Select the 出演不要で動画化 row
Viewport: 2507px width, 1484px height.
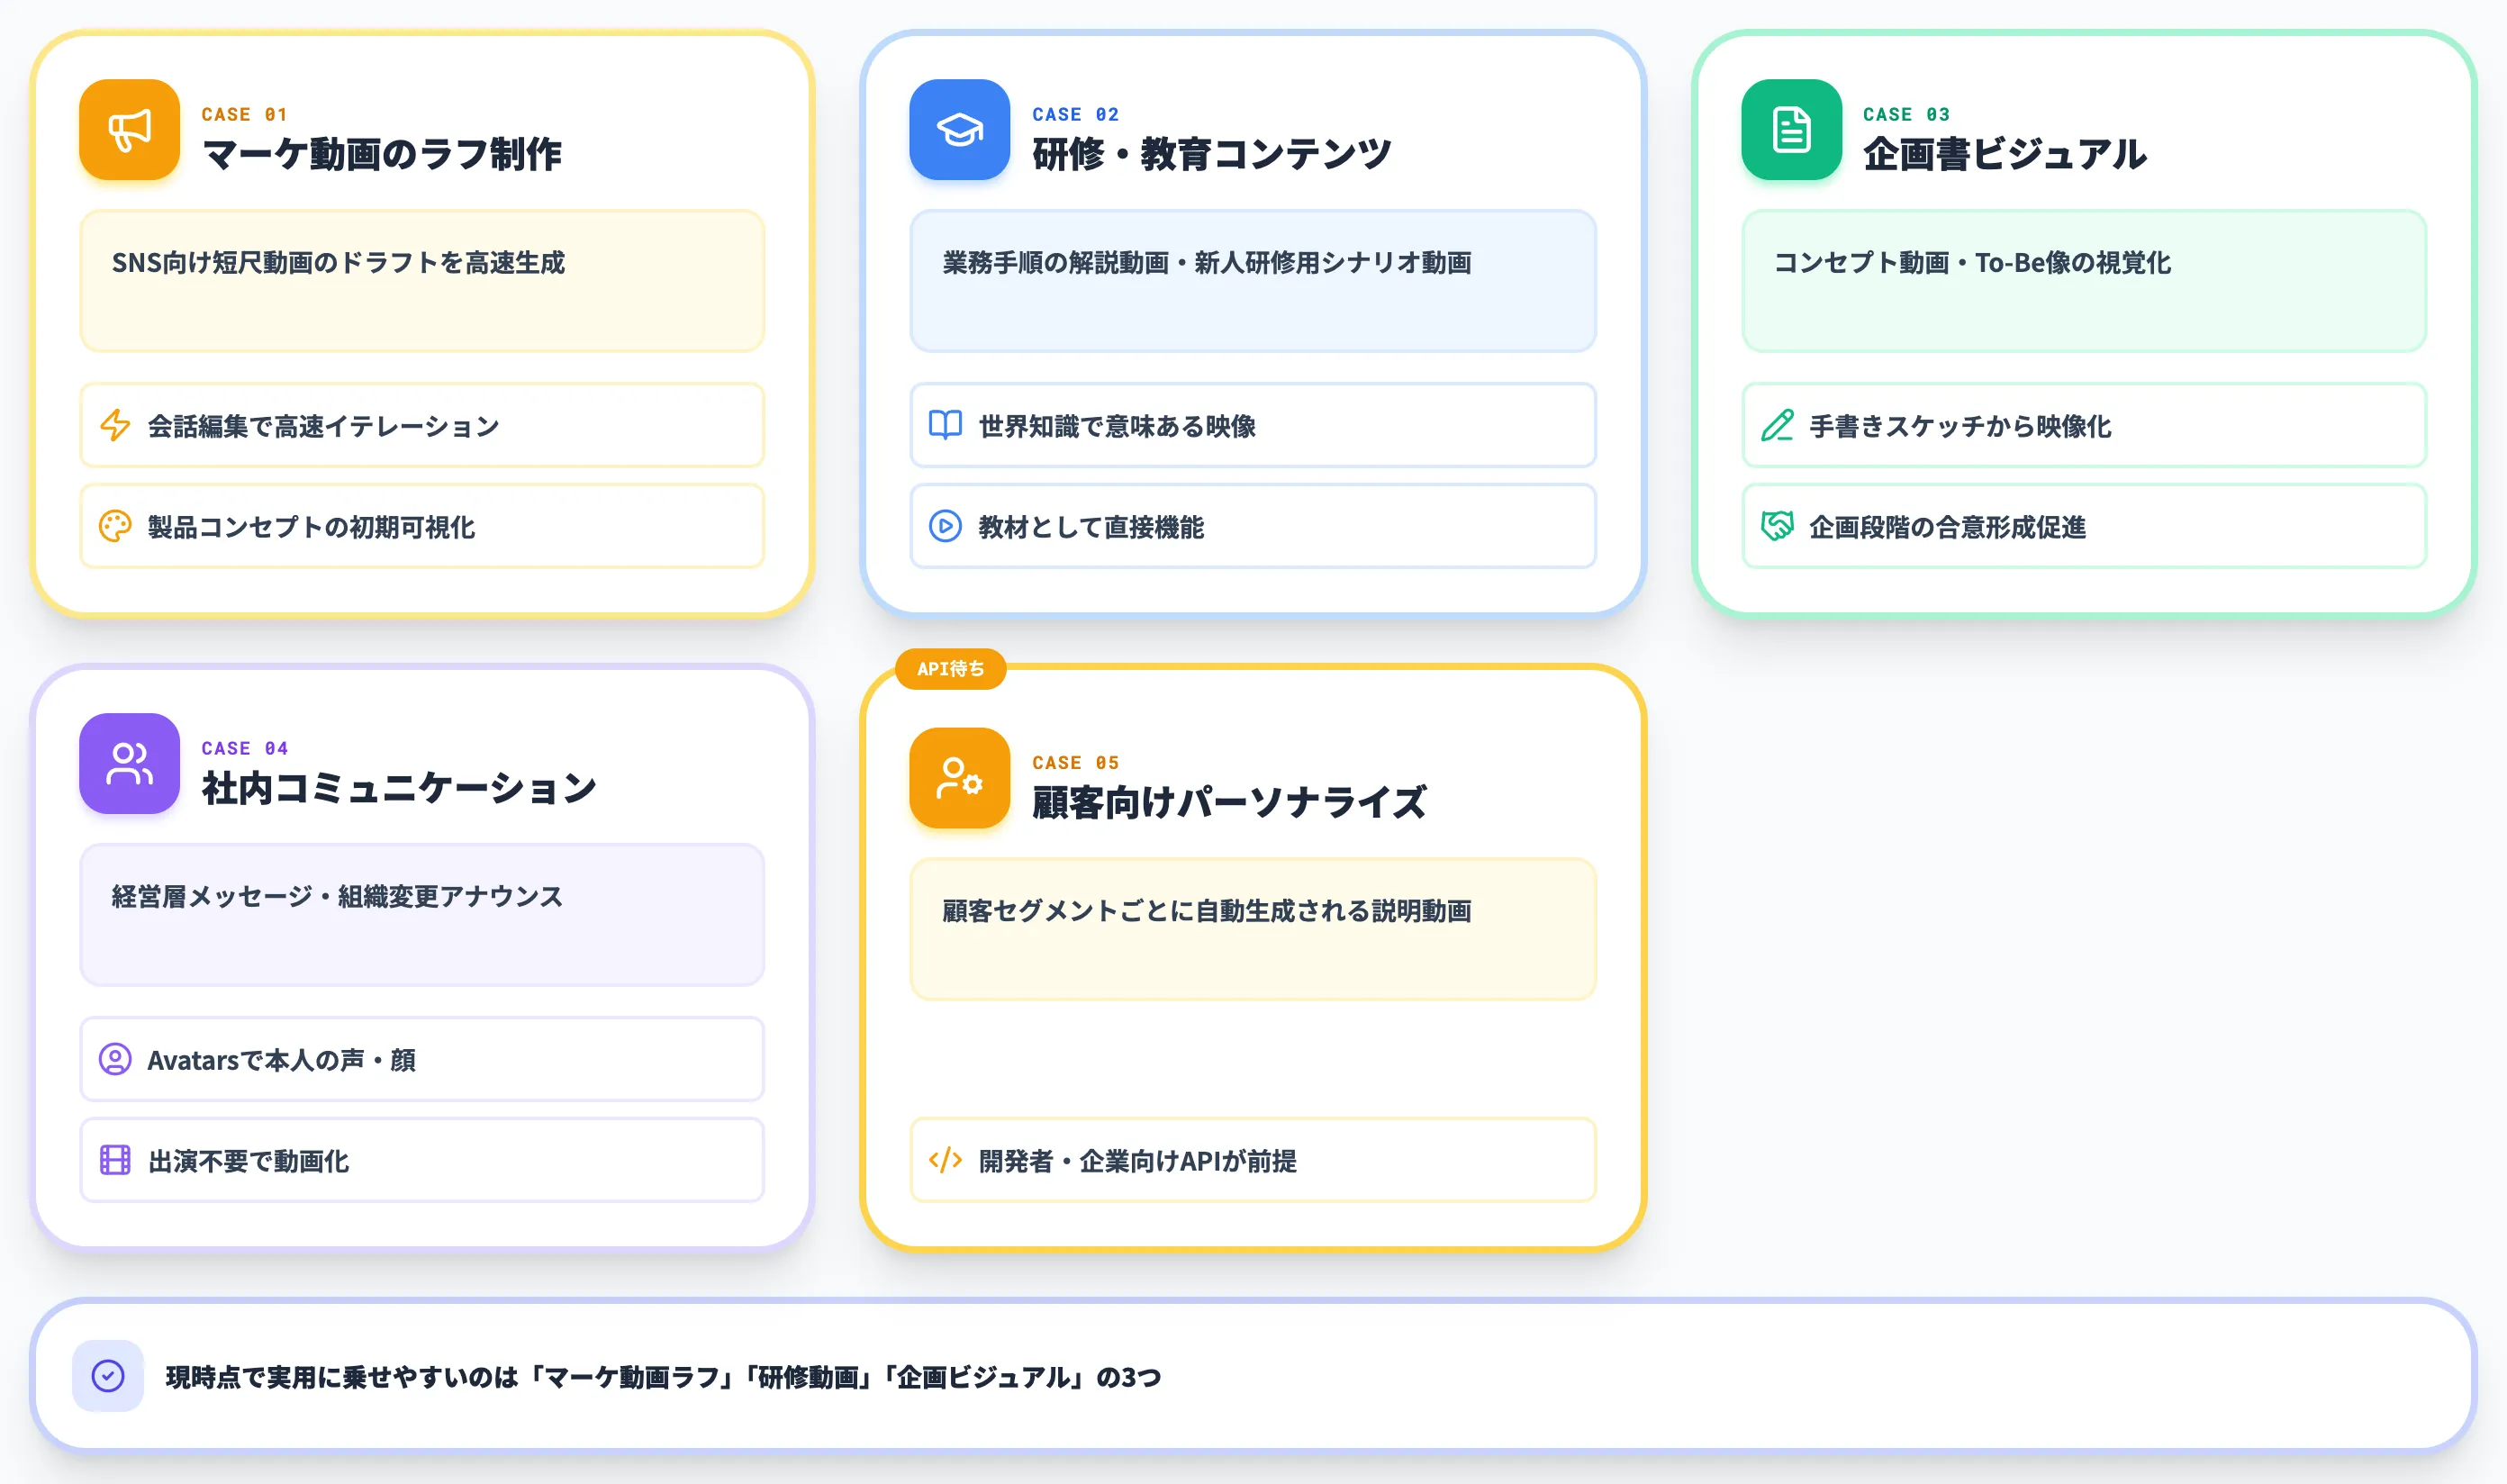[x=422, y=1160]
